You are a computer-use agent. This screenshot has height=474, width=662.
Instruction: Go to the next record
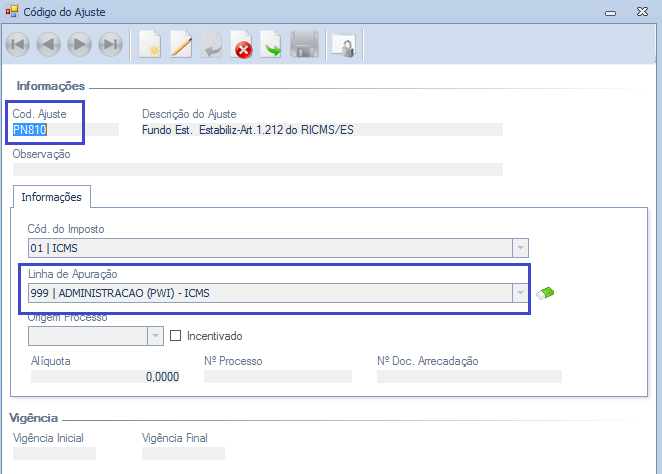click(x=79, y=44)
